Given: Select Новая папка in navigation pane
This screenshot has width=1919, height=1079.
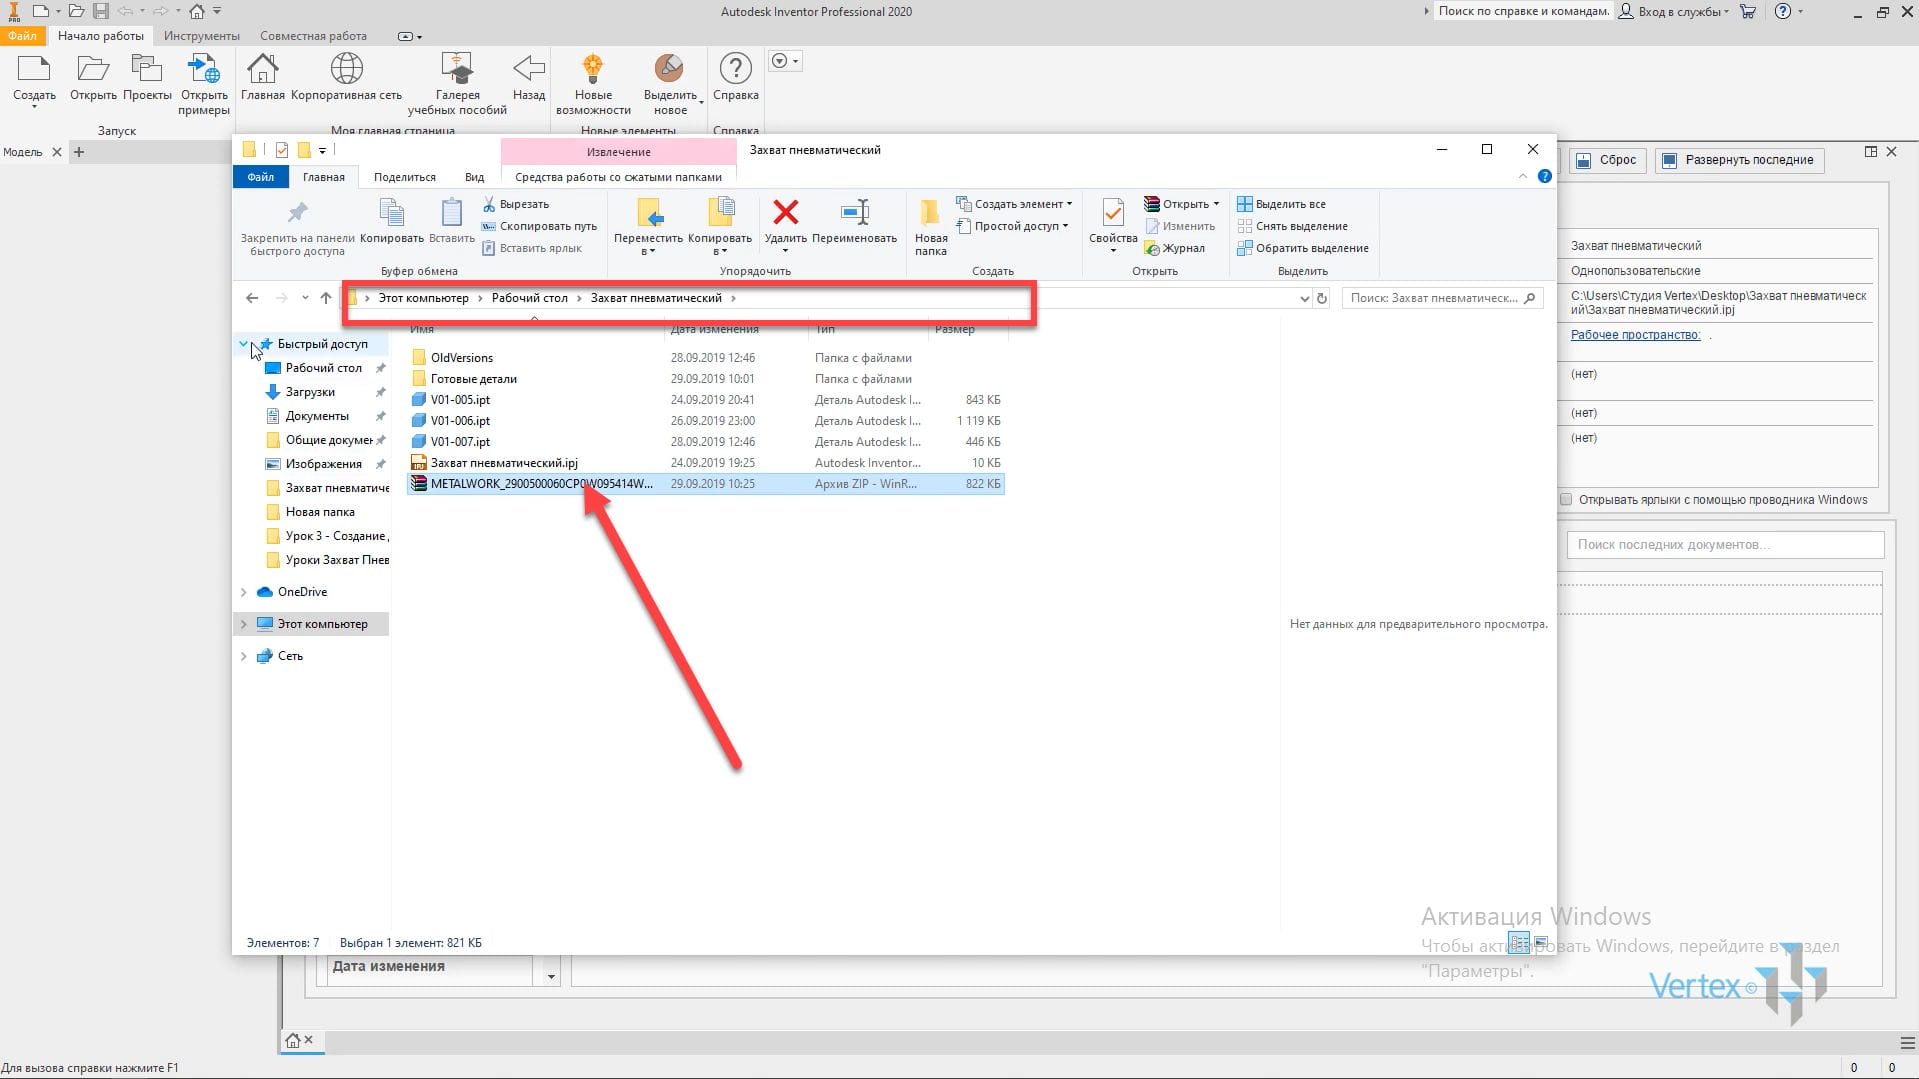Looking at the screenshot, I should (320, 512).
